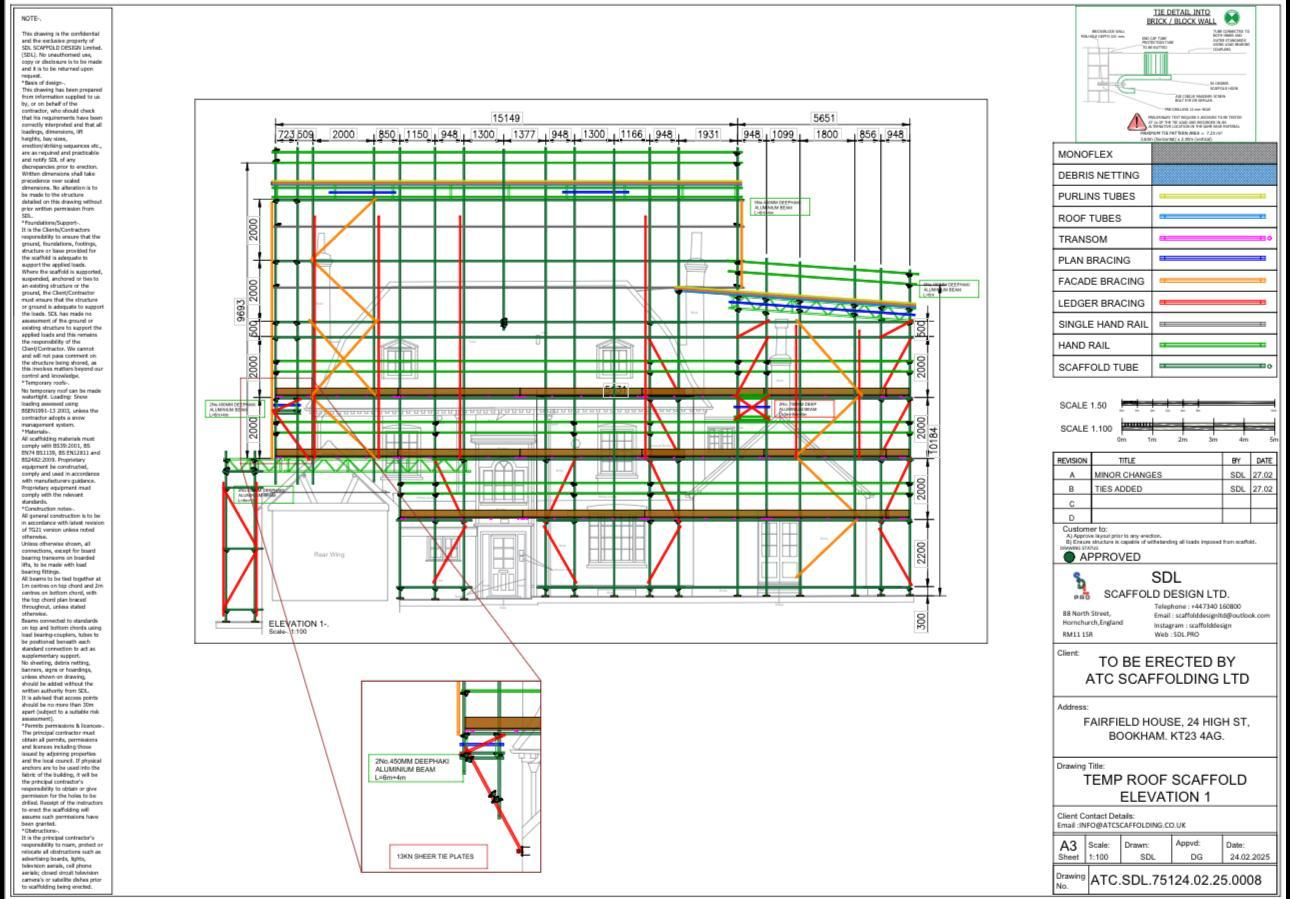The width and height of the screenshot is (1290, 899).
Task: Click the "ATC SCAFFOLDING LTD" client name
Action: click(1167, 679)
